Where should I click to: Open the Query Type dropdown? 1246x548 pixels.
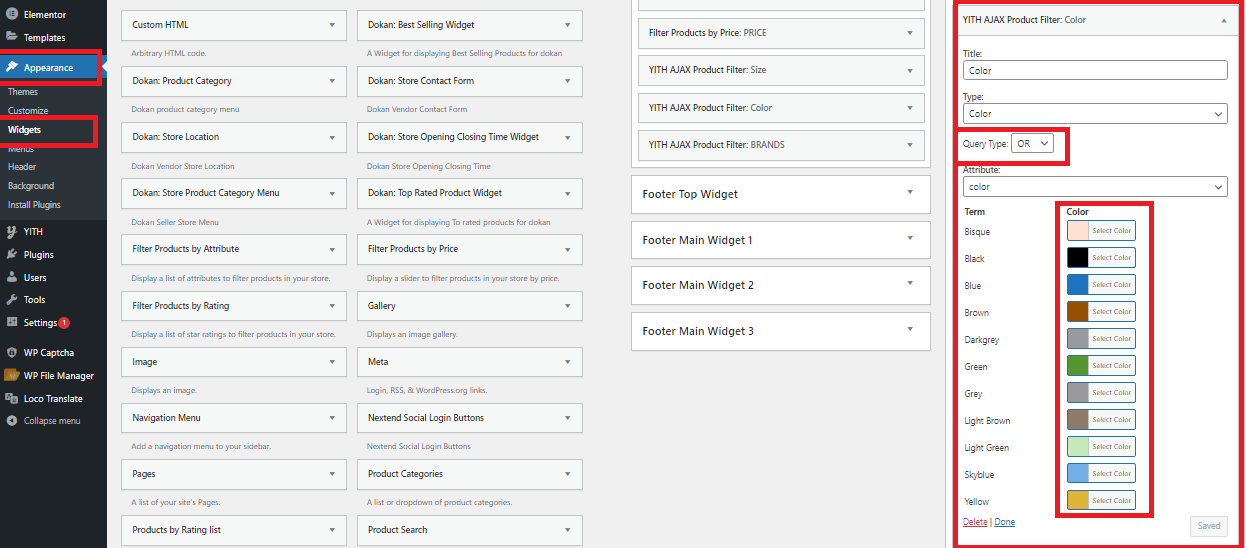click(1032, 144)
